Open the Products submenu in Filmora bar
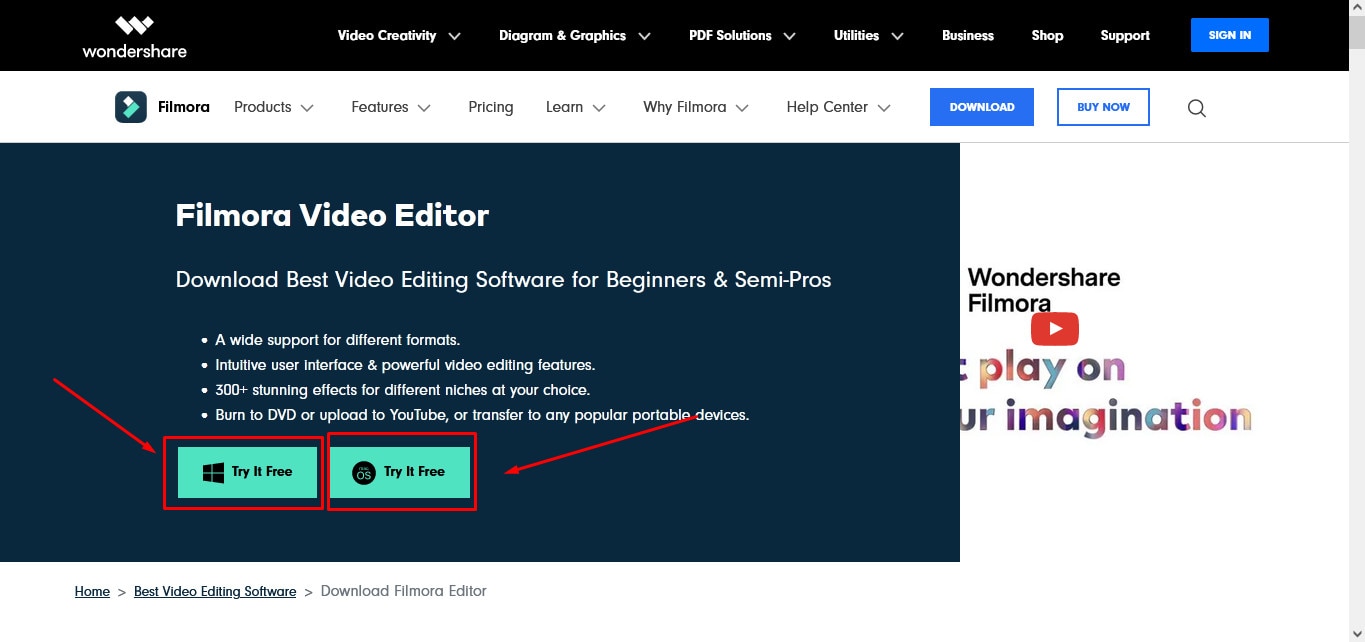 click(x=273, y=107)
